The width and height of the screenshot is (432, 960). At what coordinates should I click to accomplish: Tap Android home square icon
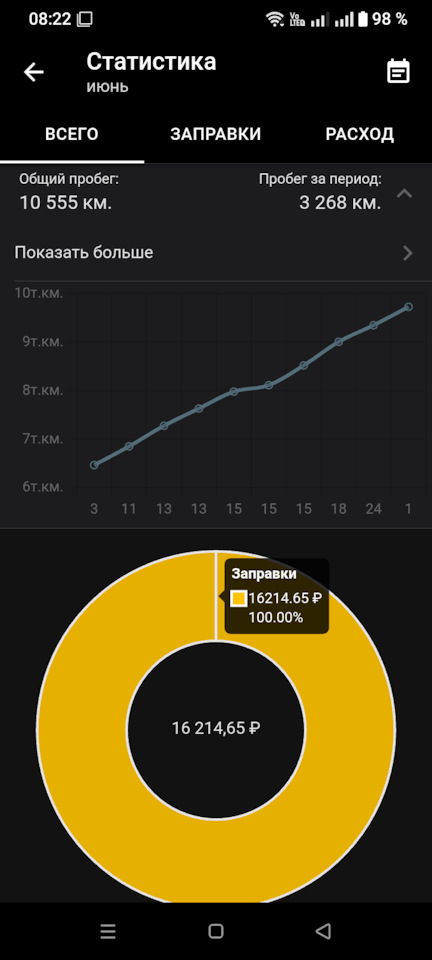point(215,931)
